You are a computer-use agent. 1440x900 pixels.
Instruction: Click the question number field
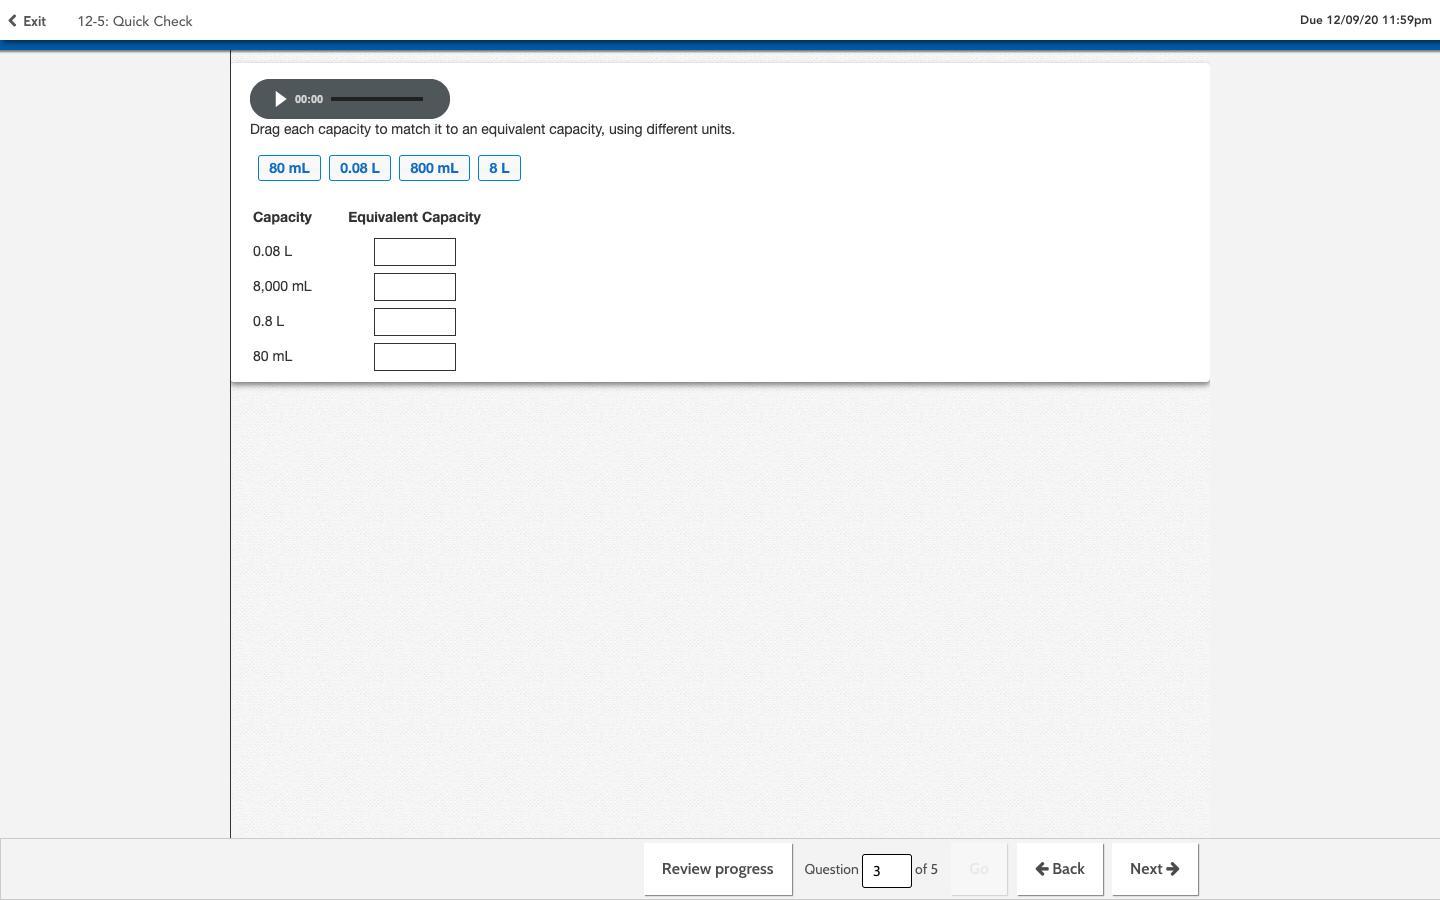tap(887, 870)
